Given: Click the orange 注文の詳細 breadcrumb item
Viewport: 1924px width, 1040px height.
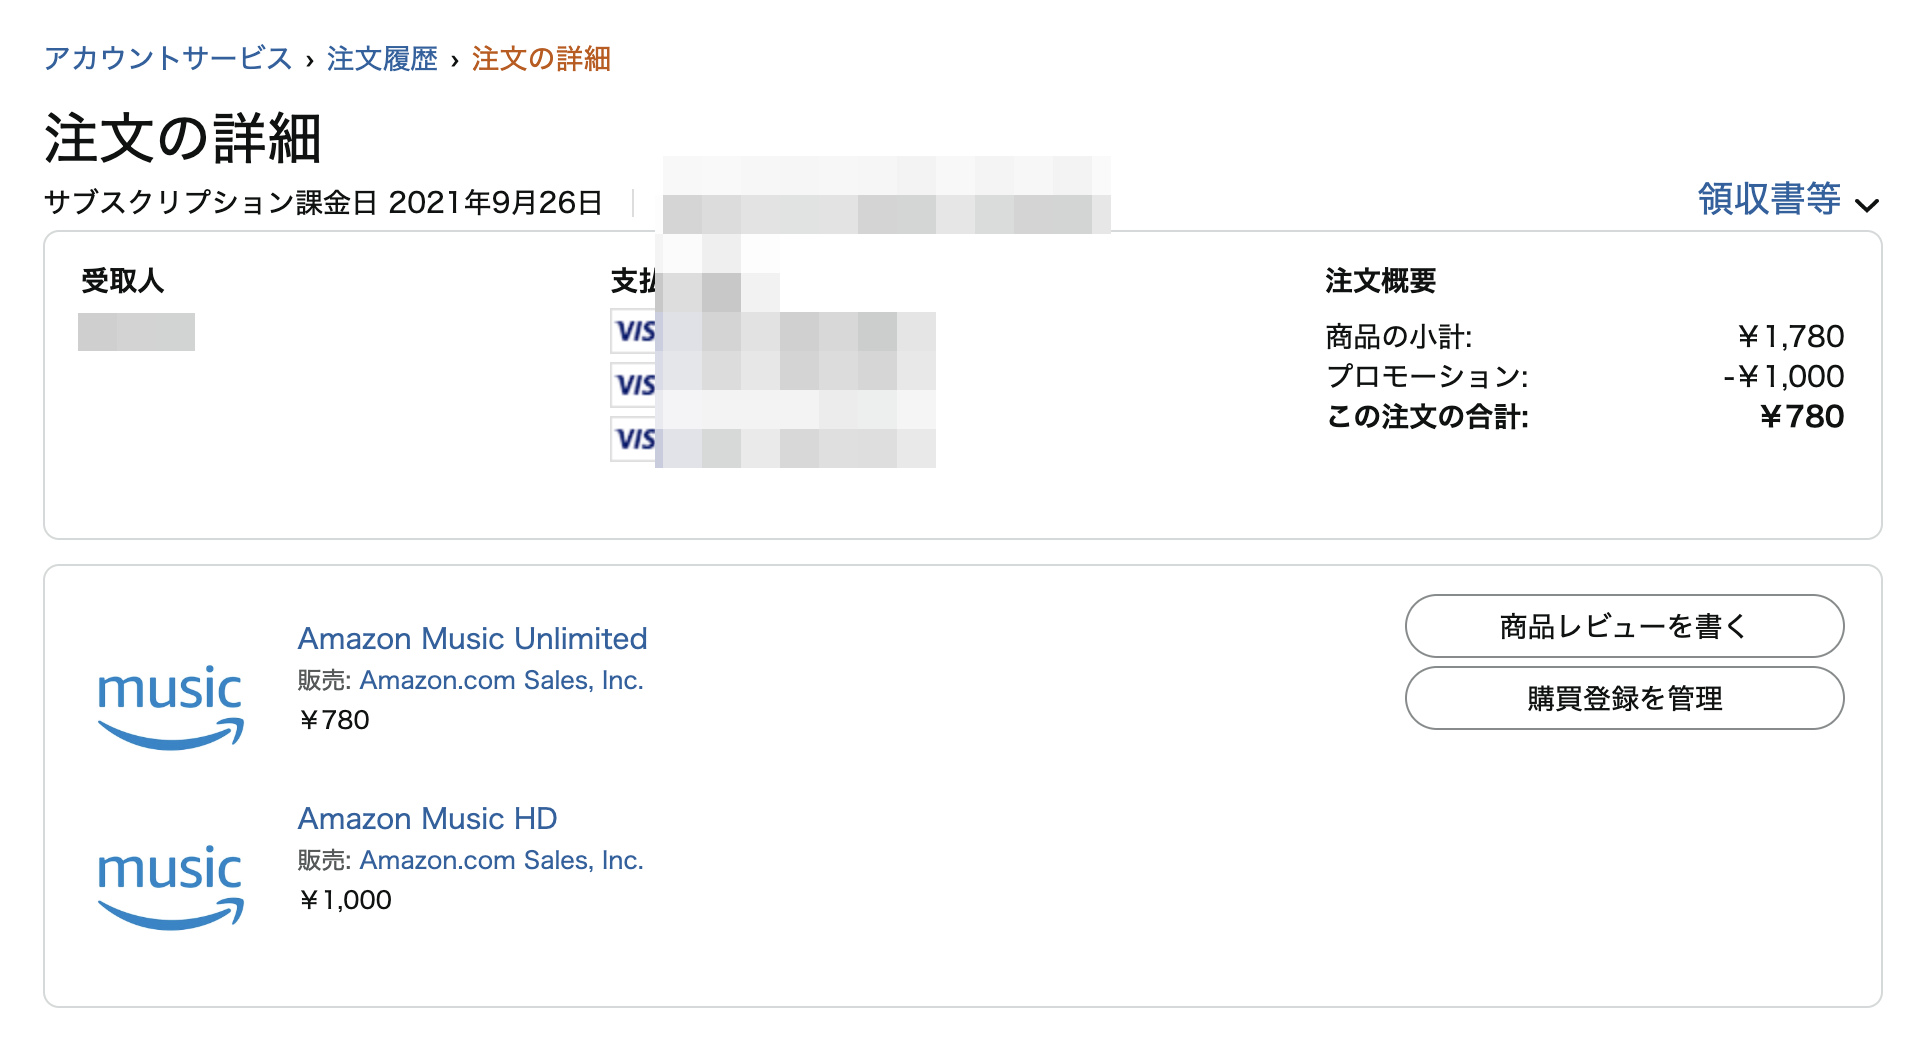Looking at the screenshot, I should click(541, 59).
